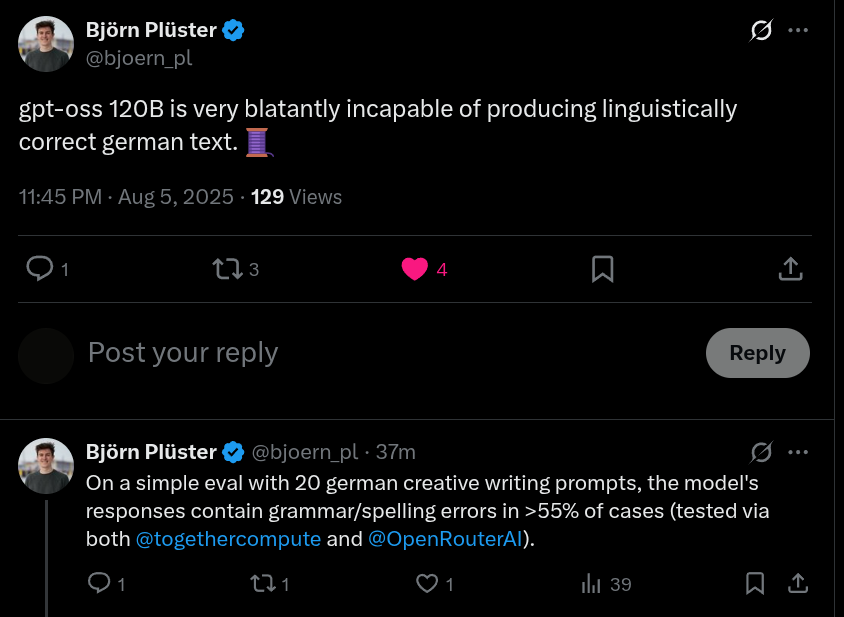Click the Post your reply field
Image resolution: width=844 pixels, height=617 pixels.
(380, 353)
